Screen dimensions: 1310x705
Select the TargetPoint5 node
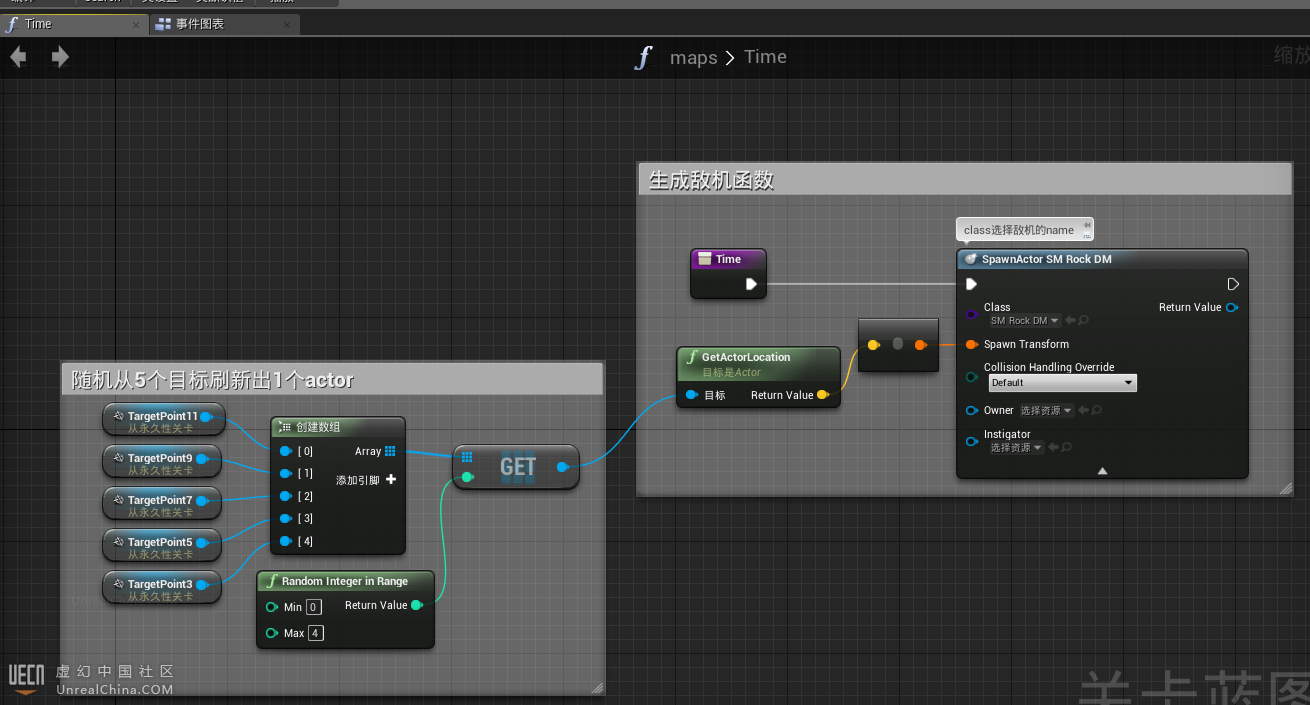161,546
